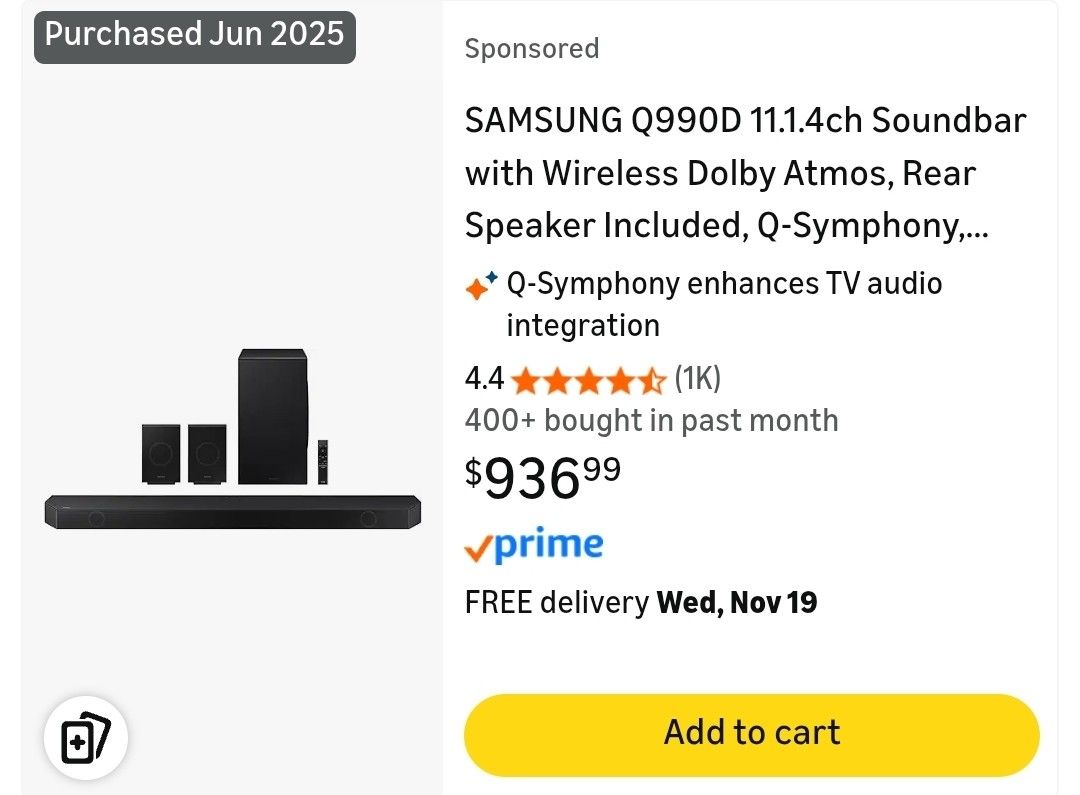Click the 400+ bought in past month label
This screenshot has width=1080, height=795.
651,420
